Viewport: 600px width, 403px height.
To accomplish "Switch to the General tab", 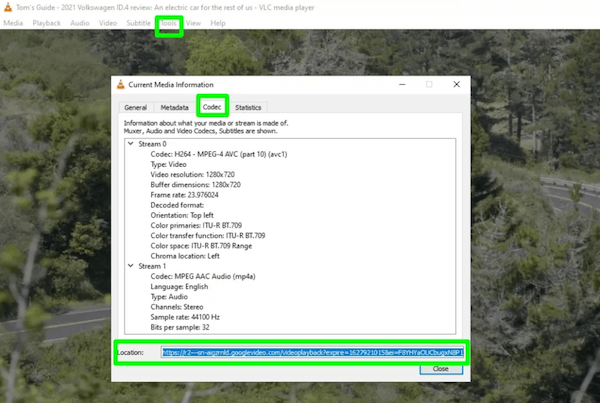I will (135, 108).
